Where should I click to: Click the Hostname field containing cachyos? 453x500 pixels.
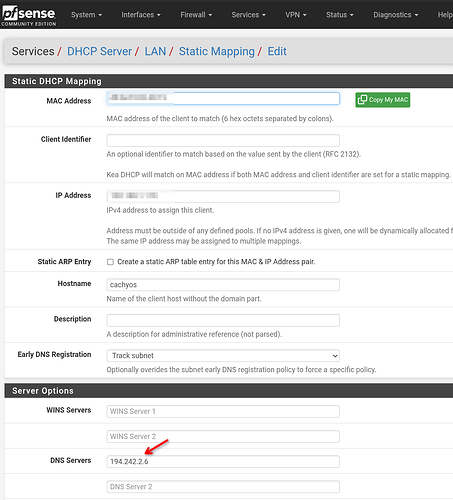click(x=223, y=285)
